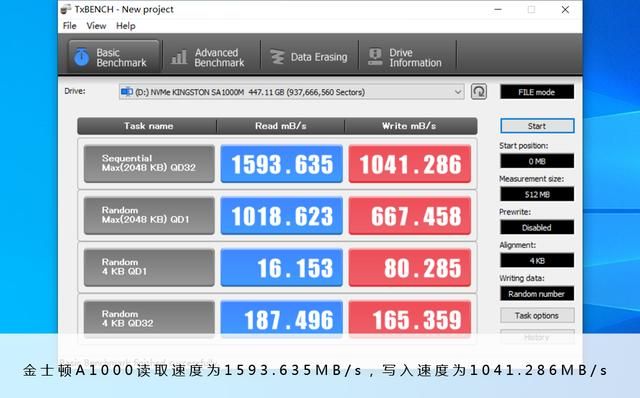Viewport: 640px width, 398px height.
Task: Select the 1018.623 read result
Action: (x=282, y=215)
